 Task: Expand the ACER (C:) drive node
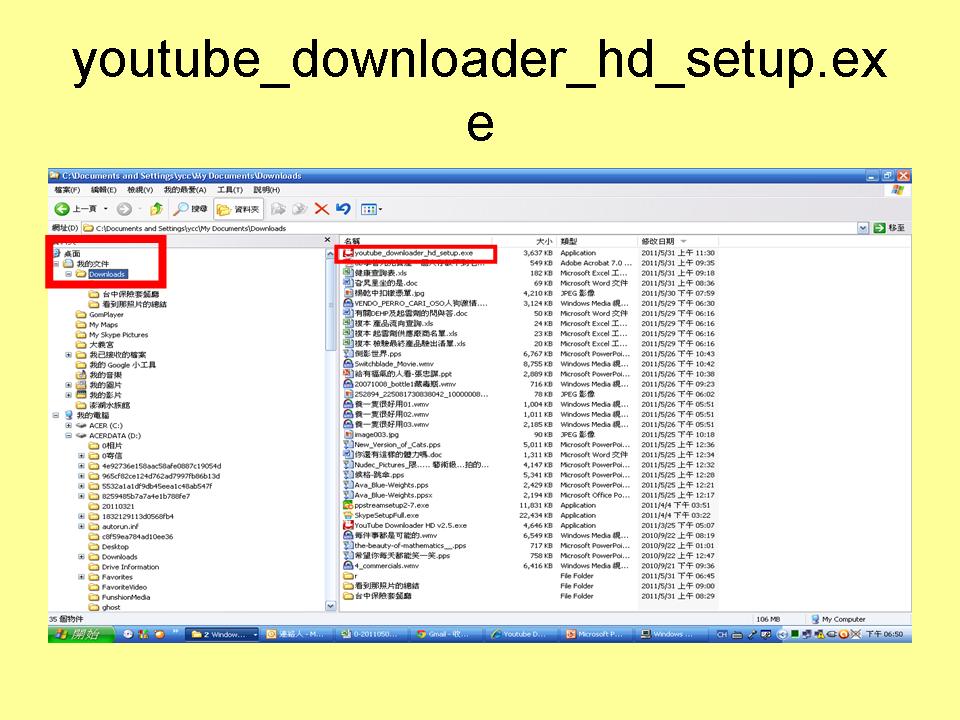click(69, 426)
